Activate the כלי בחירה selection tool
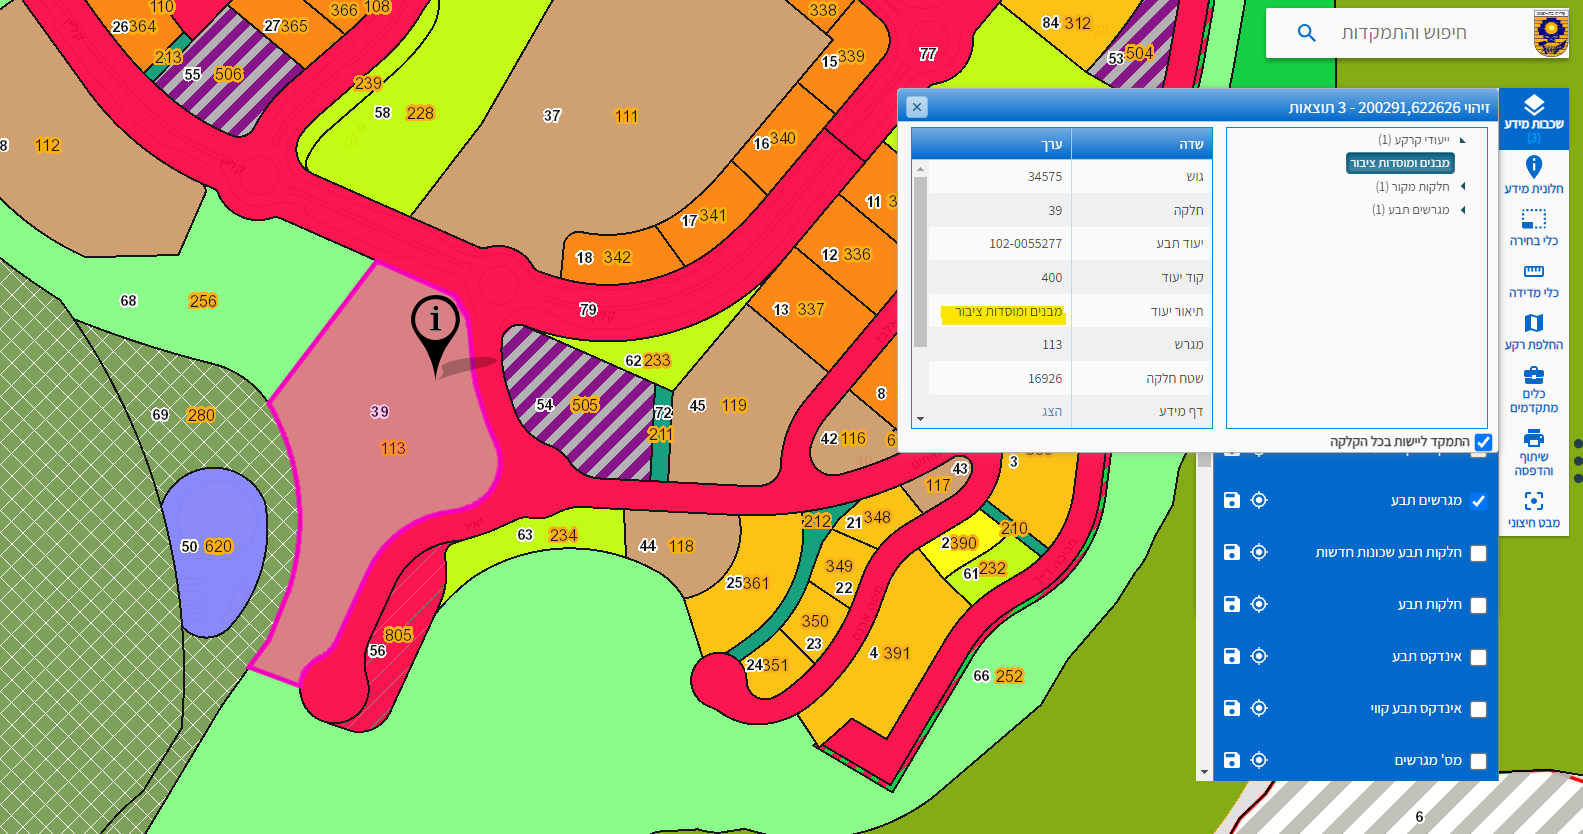This screenshot has height=834, width=1583. click(x=1533, y=226)
